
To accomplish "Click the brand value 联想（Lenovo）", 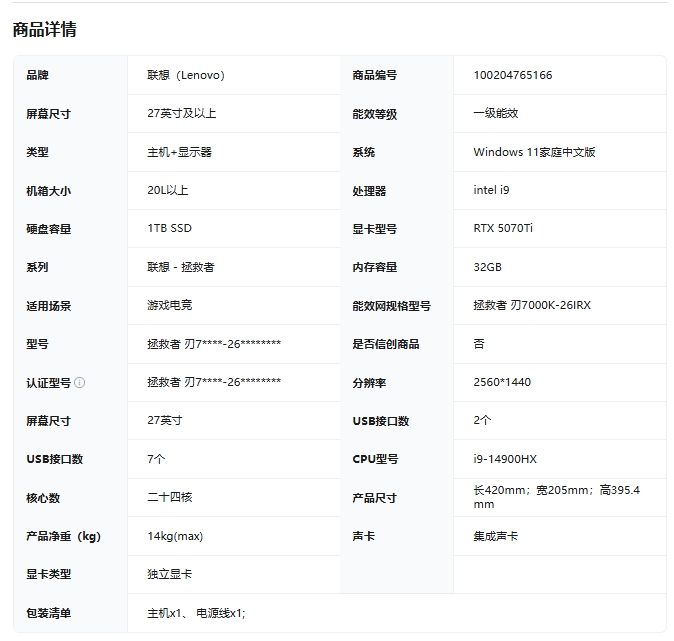I will 186,75.
